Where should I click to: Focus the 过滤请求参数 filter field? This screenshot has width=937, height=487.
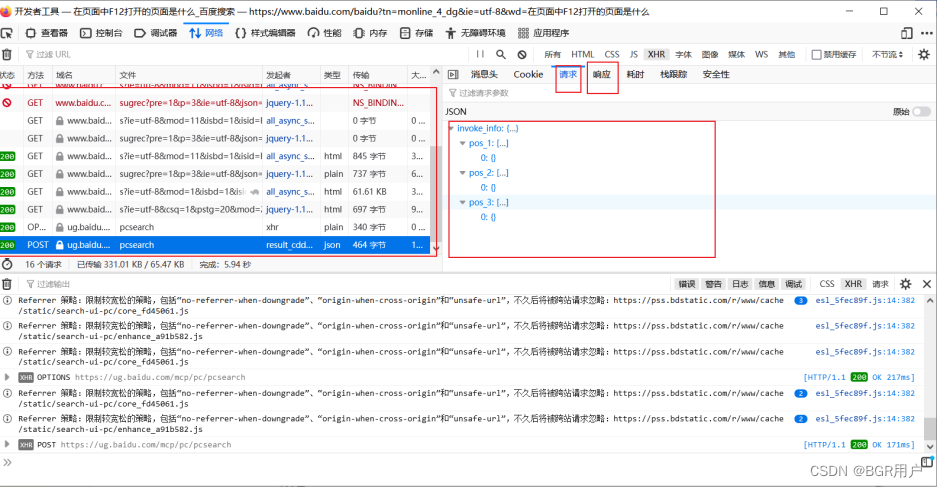click(x=690, y=93)
